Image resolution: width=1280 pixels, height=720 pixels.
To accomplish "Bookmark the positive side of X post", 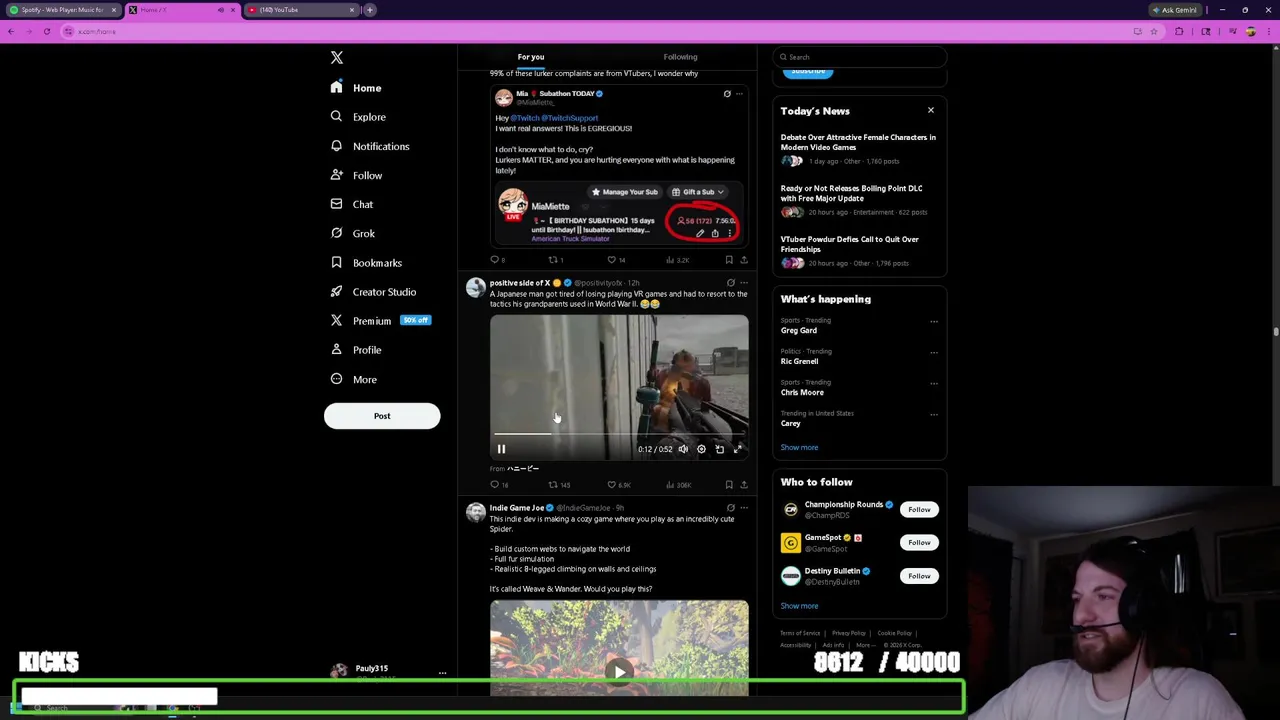I will pos(729,485).
